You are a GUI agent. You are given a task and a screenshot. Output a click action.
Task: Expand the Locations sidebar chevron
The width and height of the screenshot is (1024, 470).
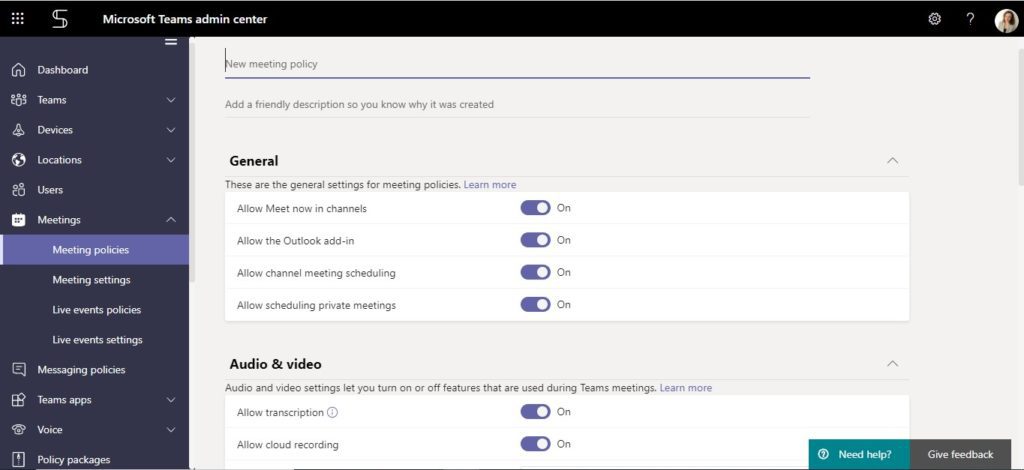(x=171, y=160)
